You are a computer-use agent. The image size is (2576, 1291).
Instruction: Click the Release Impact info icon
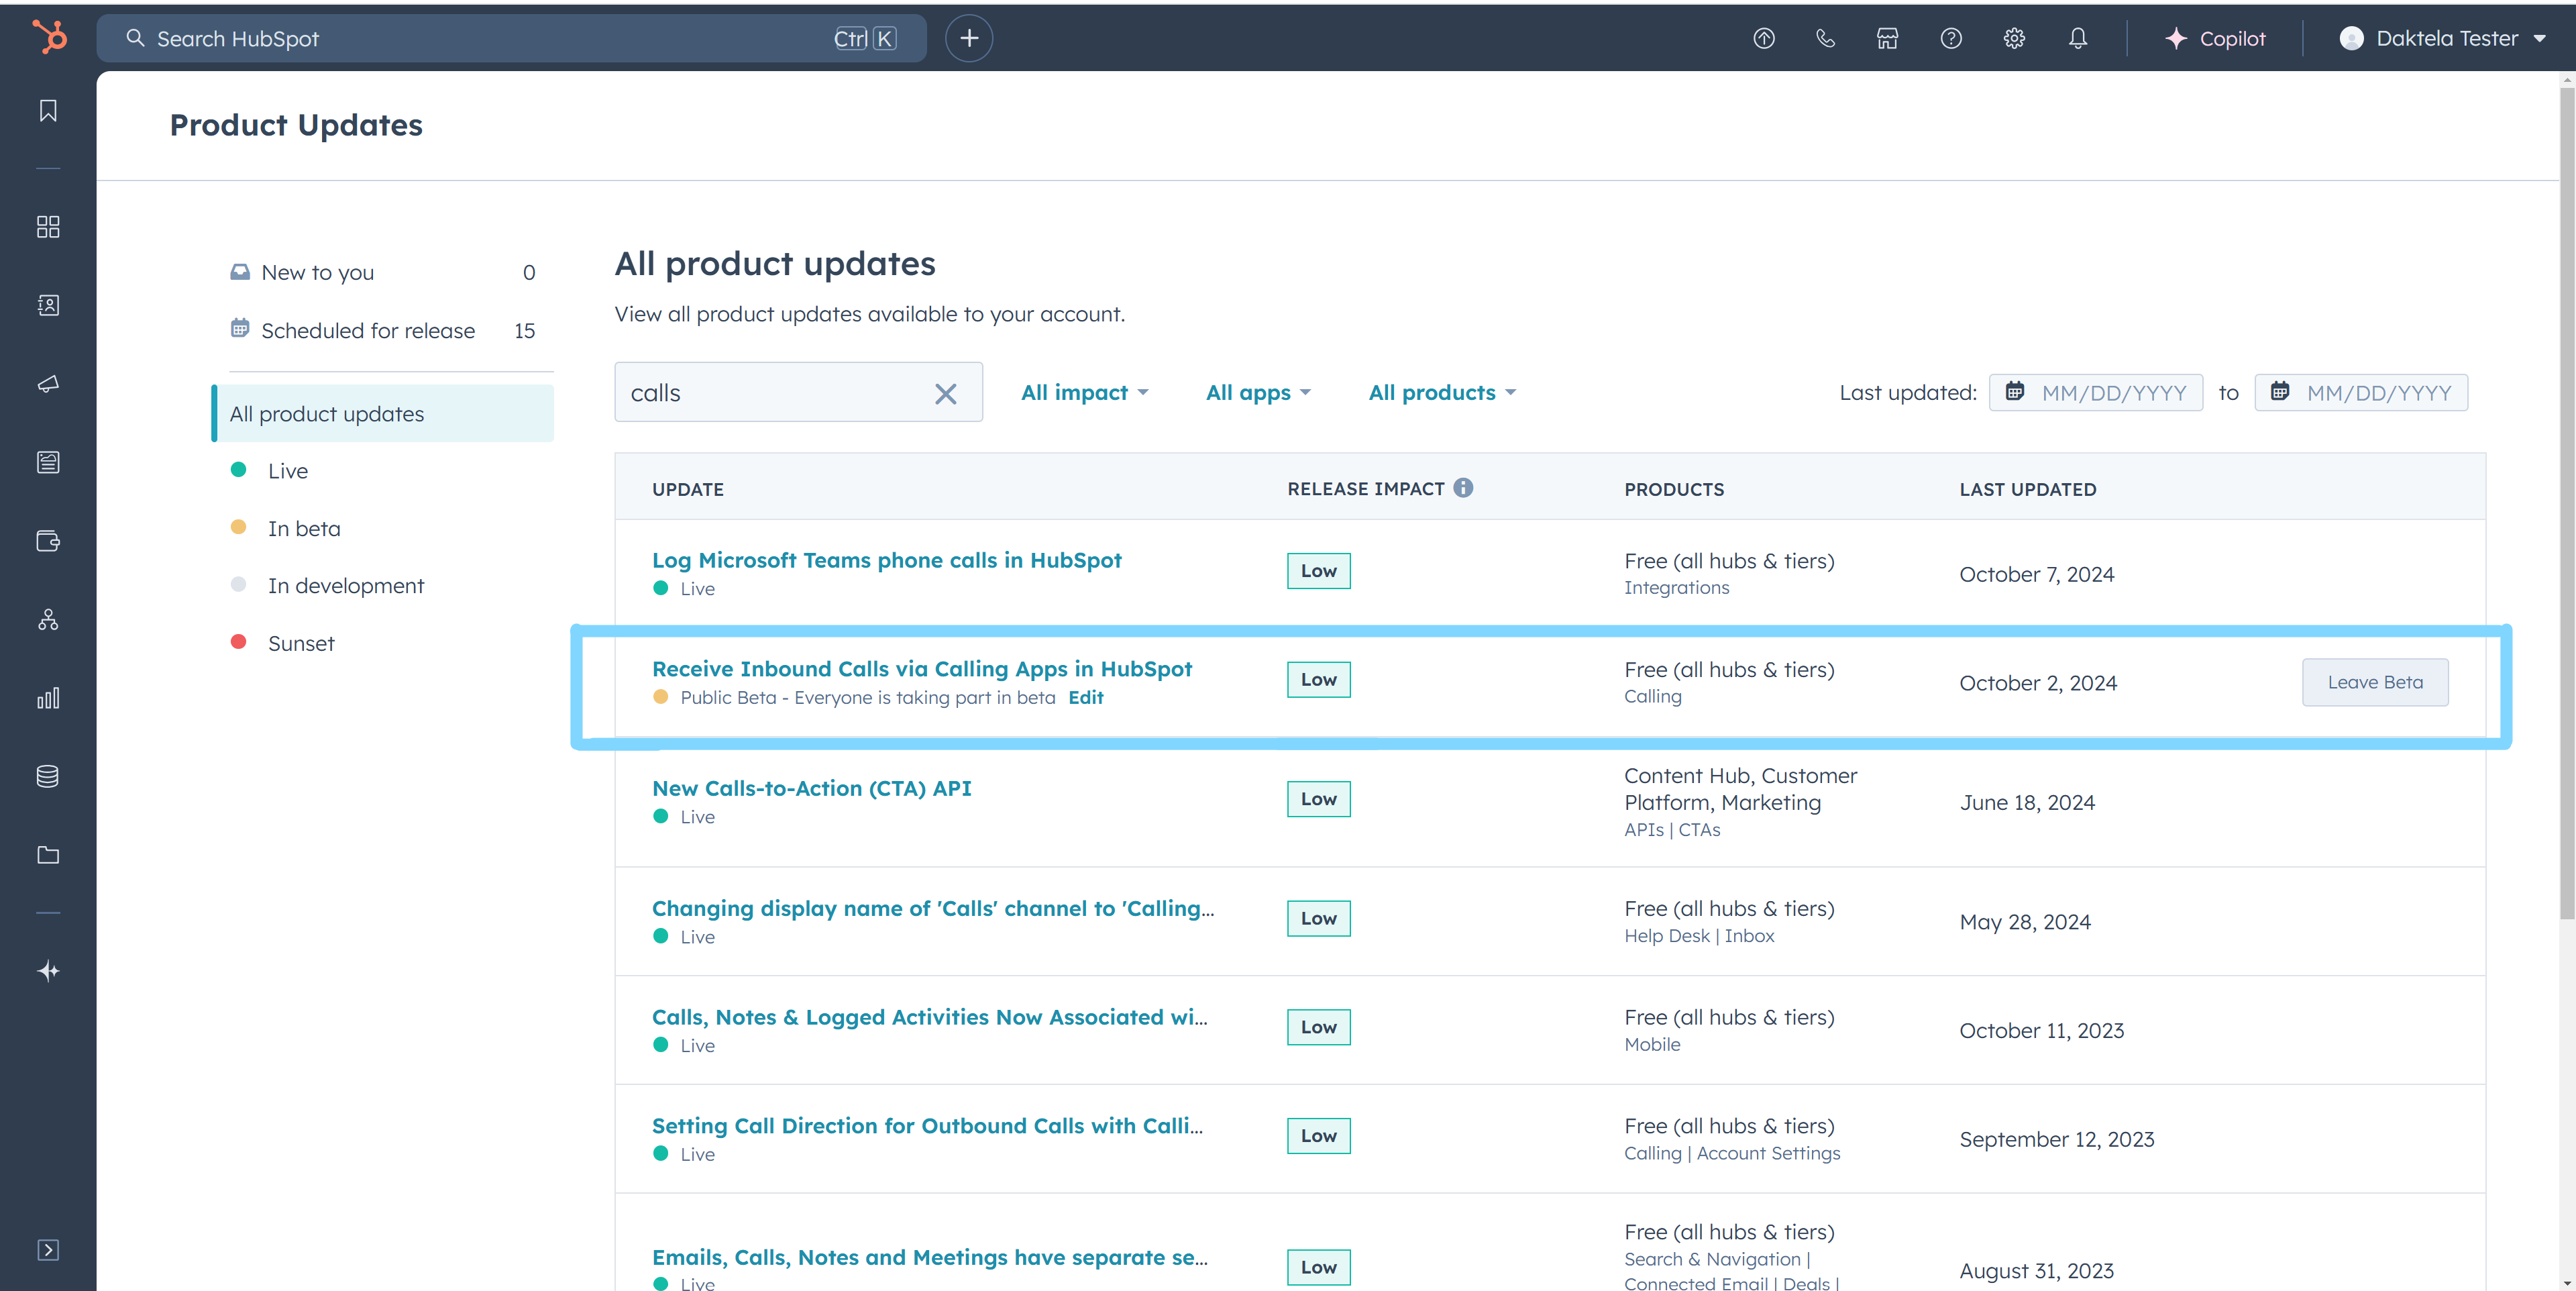pos(1463,488)
